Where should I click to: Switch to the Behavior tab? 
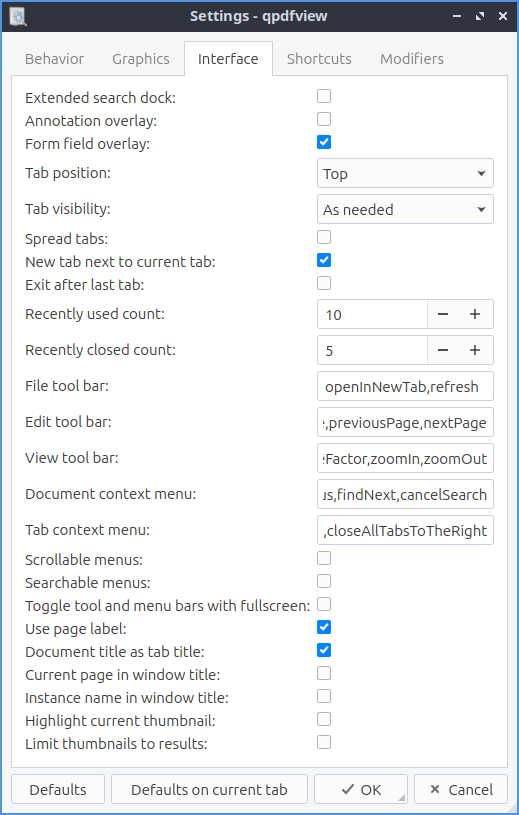[55, 59]
